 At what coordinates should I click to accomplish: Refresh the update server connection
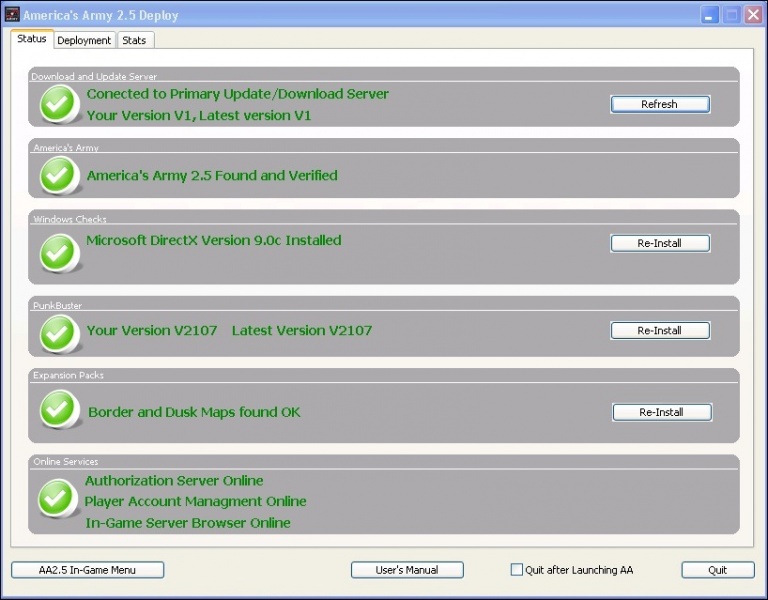[660, 104]
